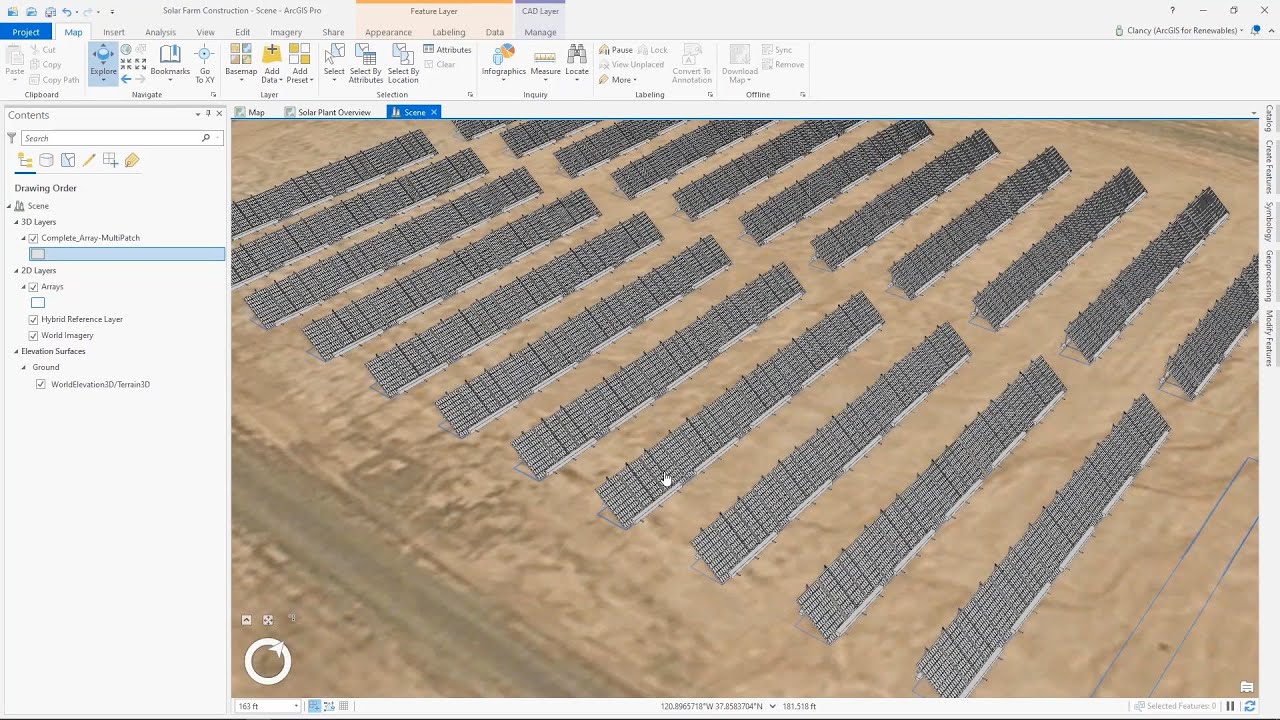Switch to the Insert ribbon tab
Screen dimensions: 1280x720
(x=114, y=32)
